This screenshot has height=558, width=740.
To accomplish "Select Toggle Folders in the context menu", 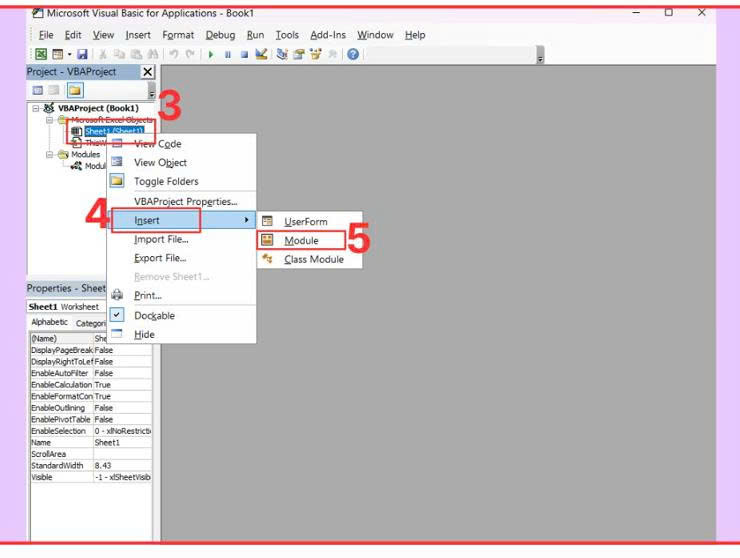I will (x=166, y=181).
